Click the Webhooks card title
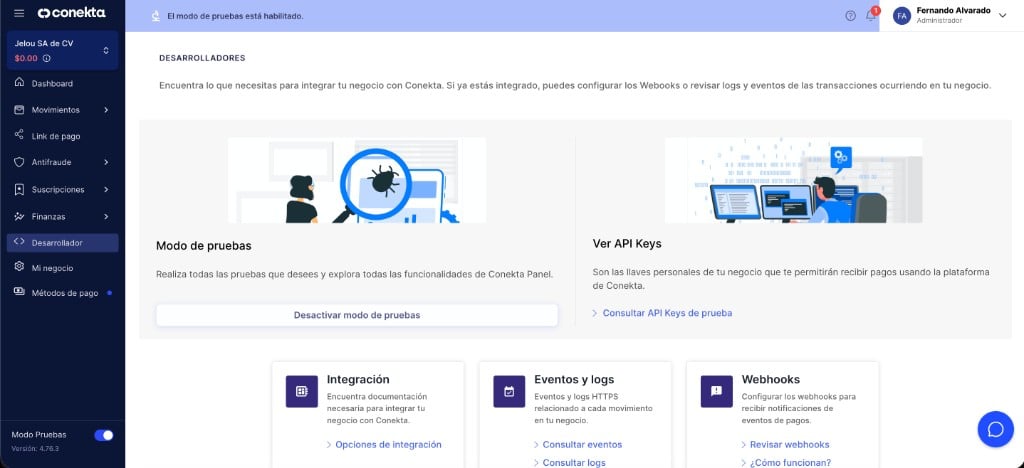The height and width of the screenshot is (468, 1024). point(771,379)
